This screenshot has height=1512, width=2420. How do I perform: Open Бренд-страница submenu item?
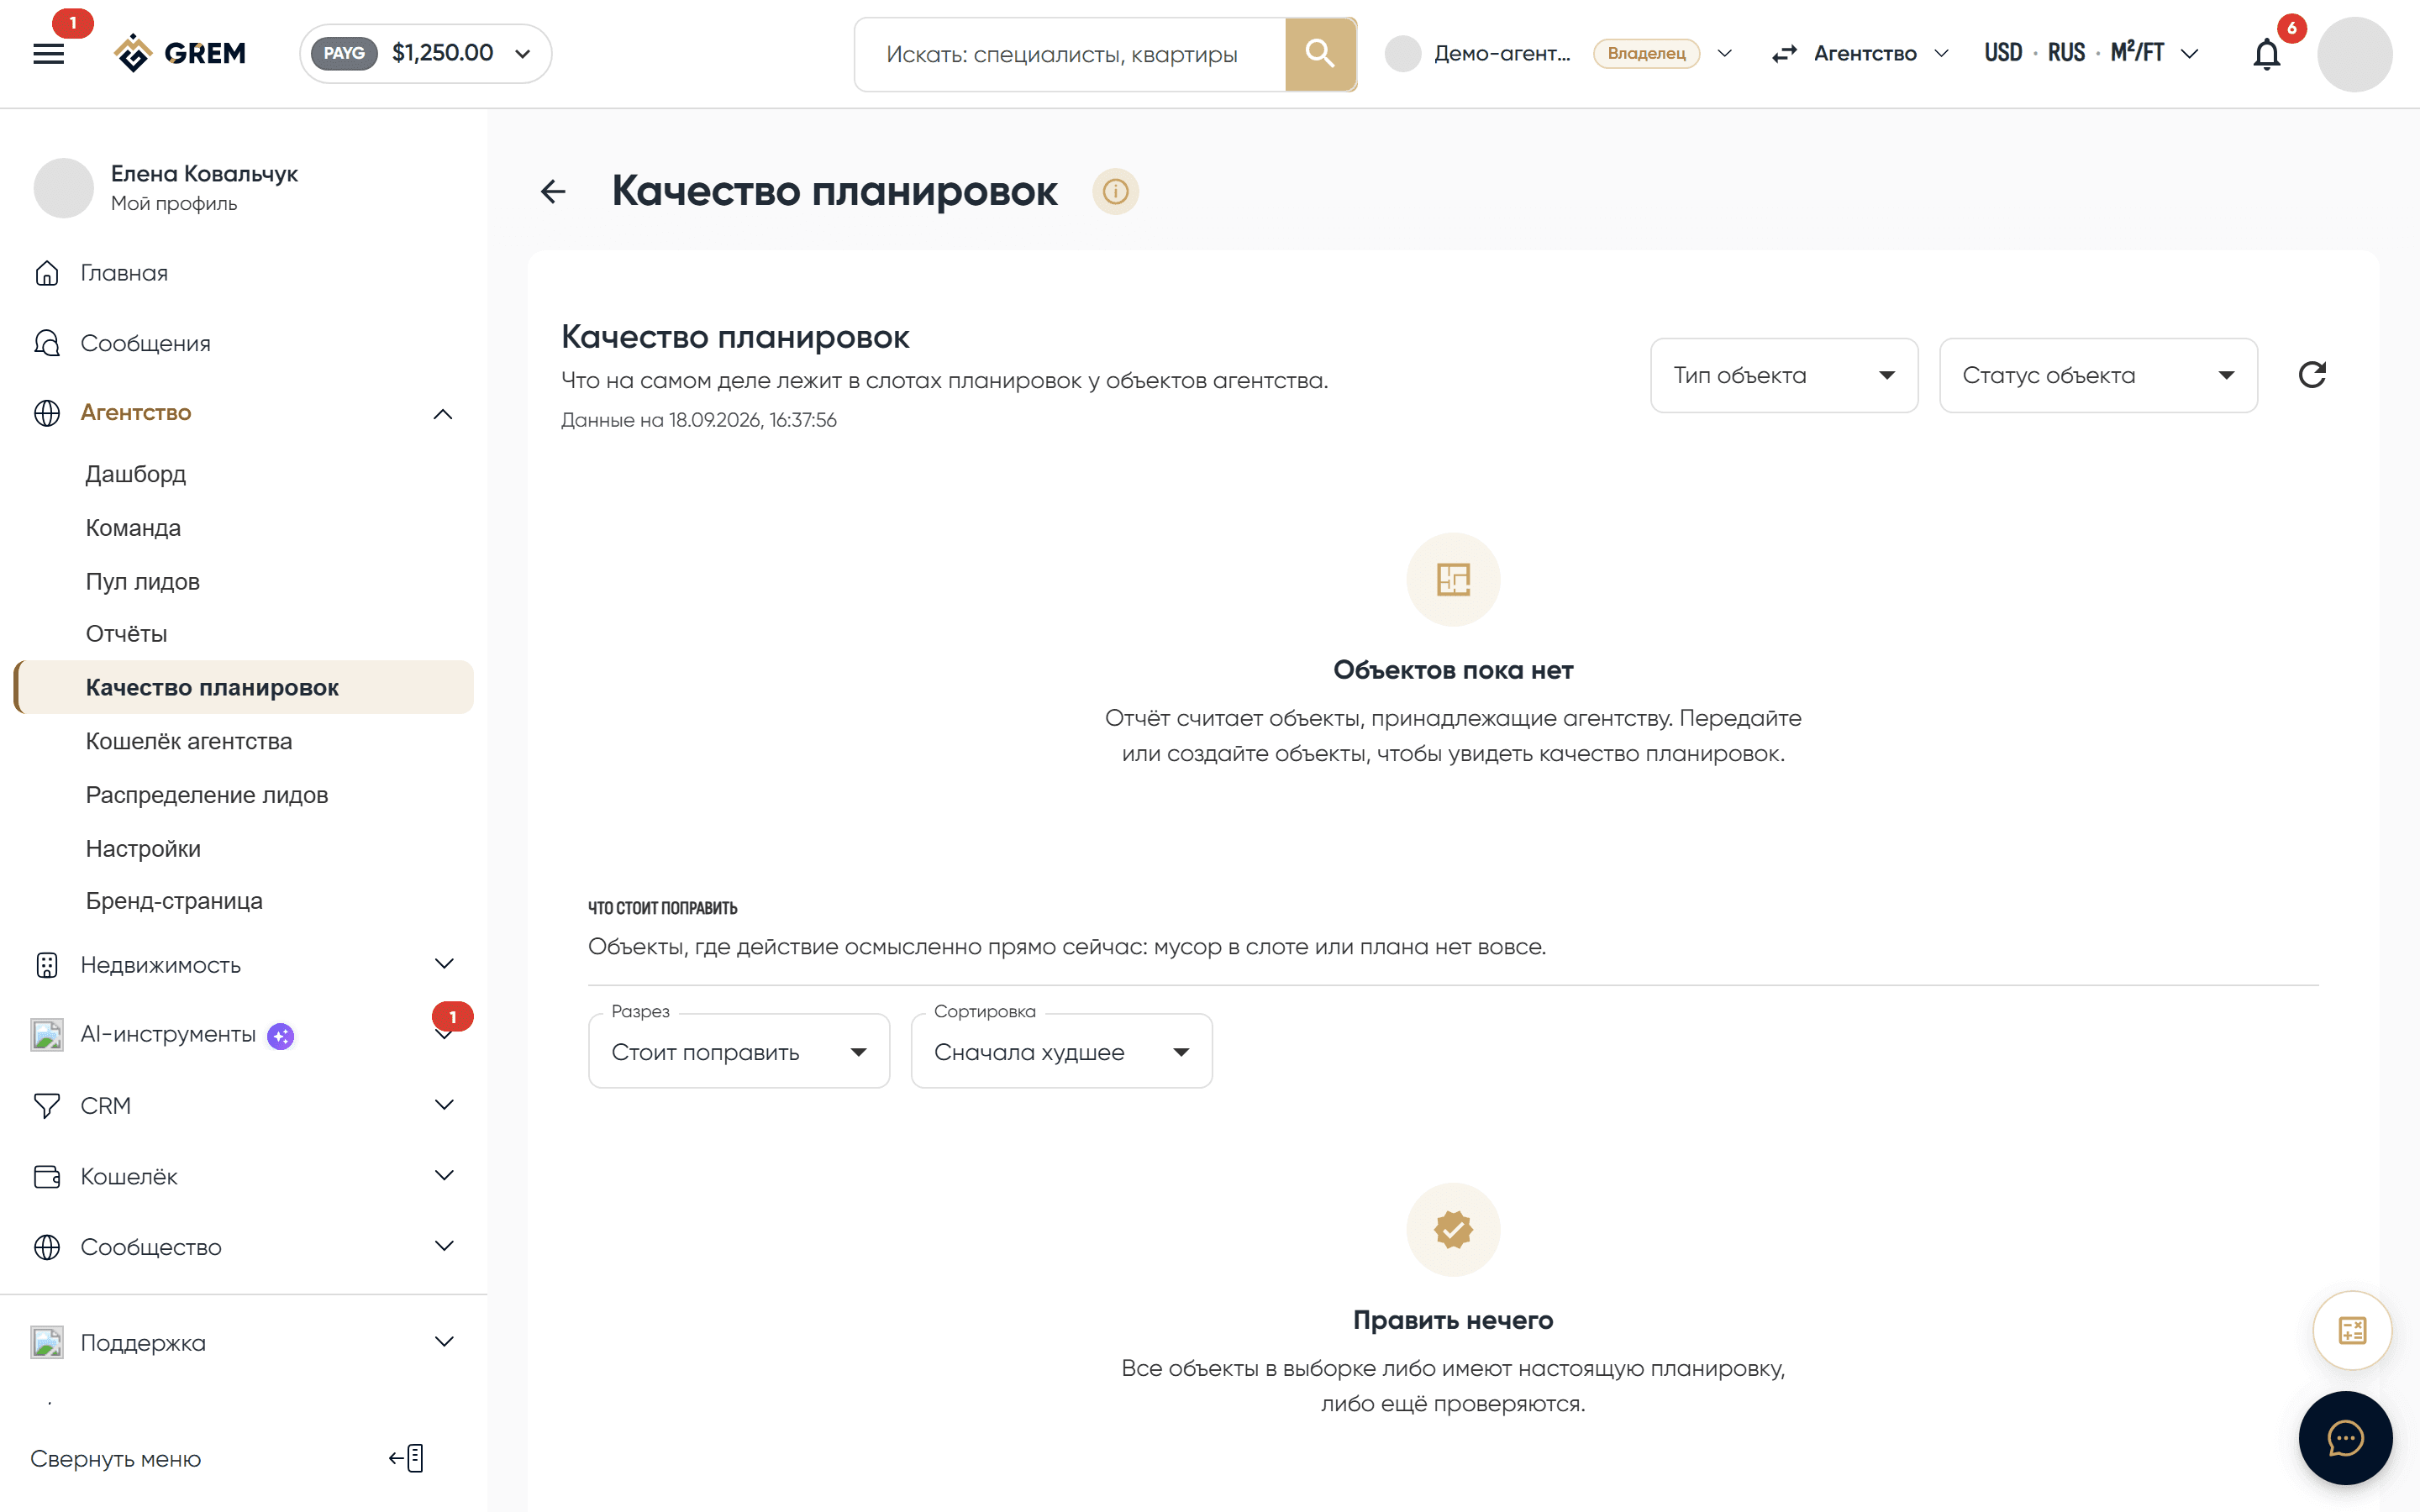point(174,901)
